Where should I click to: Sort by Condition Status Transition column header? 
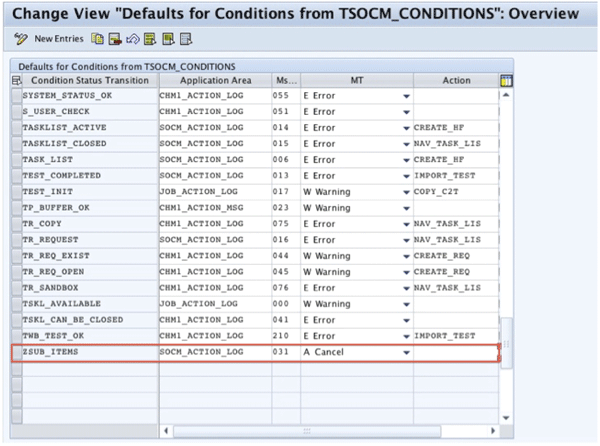point(90,81)
